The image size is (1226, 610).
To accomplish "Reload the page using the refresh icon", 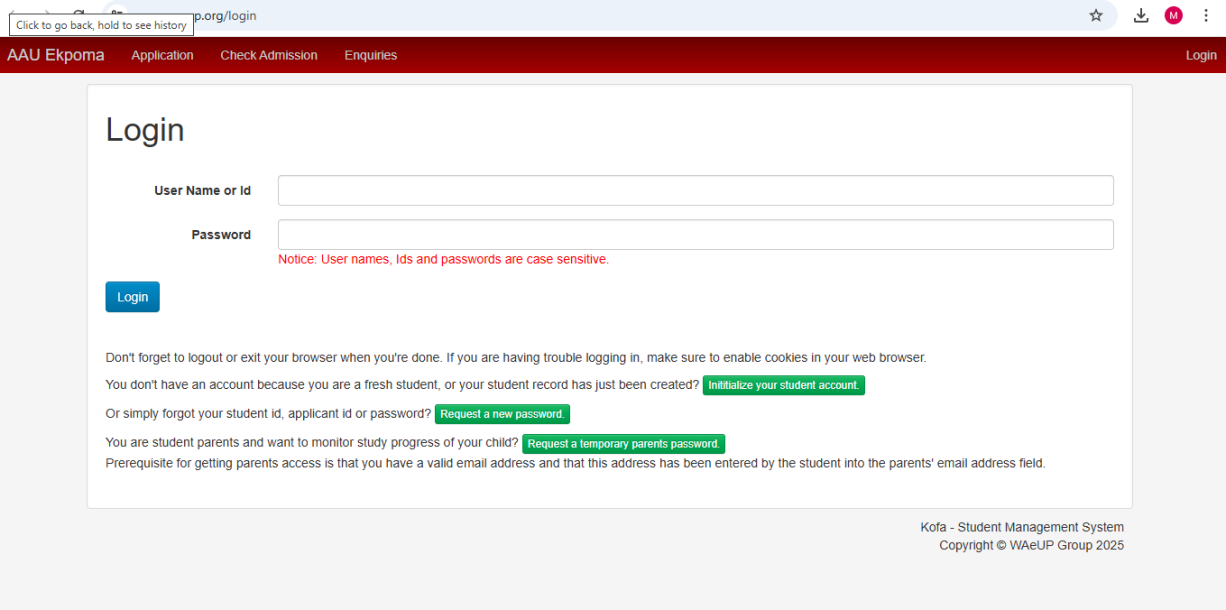I will [79, 14].
